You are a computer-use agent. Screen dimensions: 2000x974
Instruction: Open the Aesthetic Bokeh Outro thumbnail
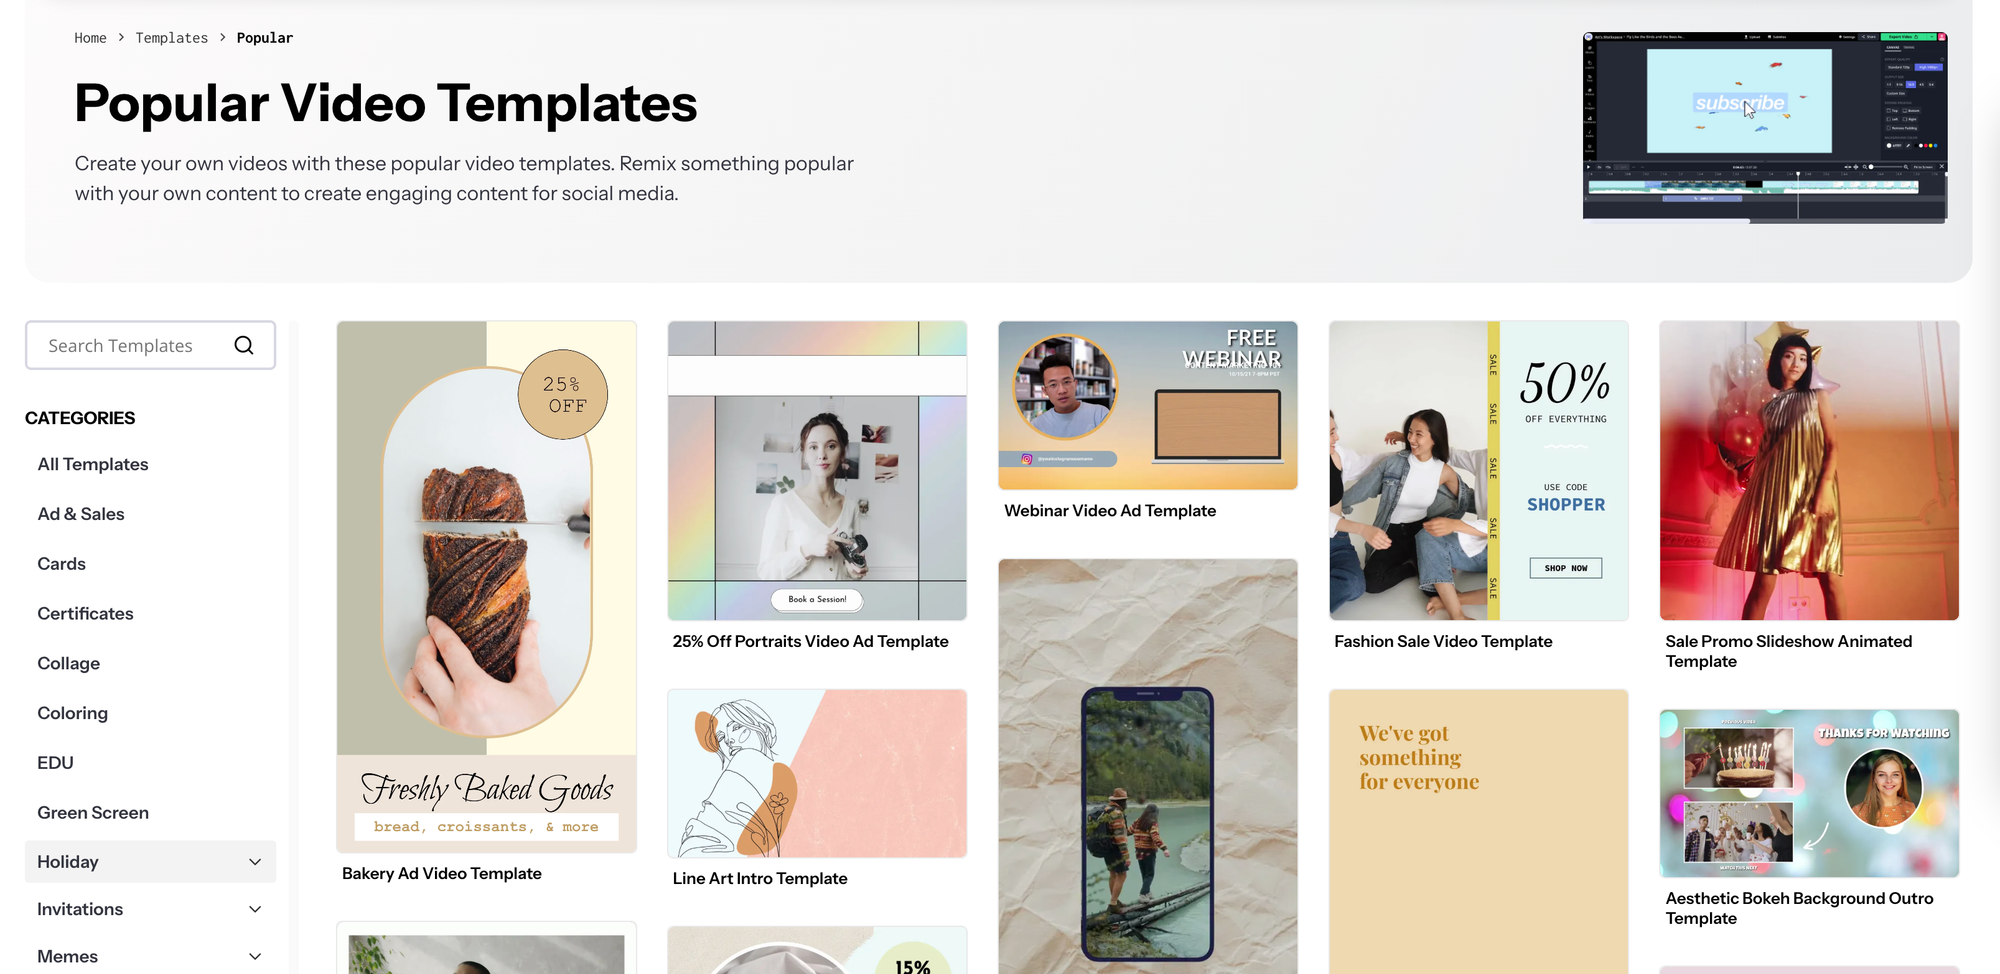coord(1809,794)
